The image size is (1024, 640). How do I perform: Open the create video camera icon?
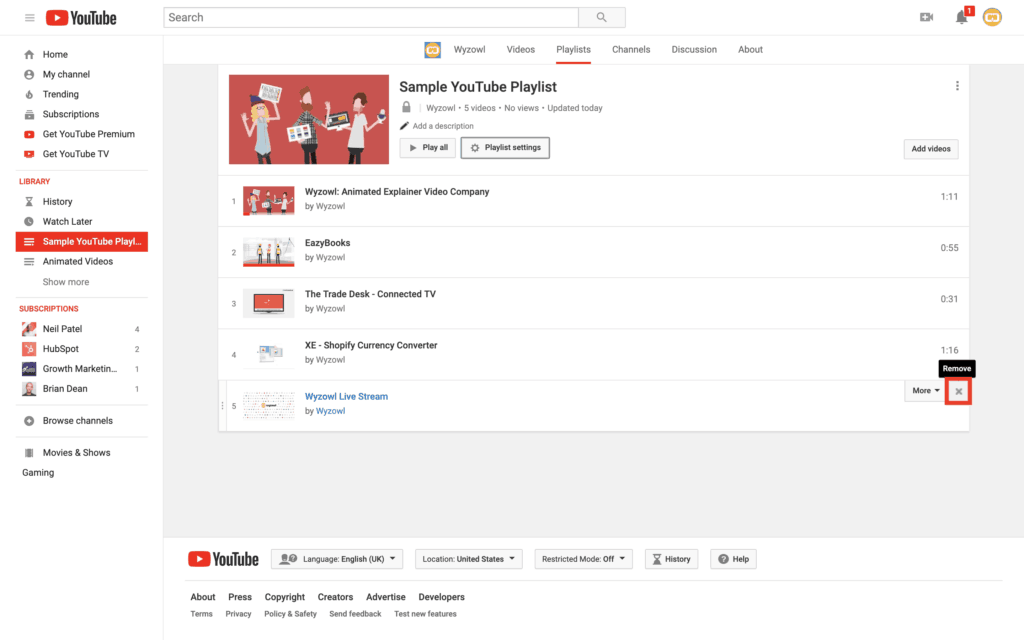point(926,17)
